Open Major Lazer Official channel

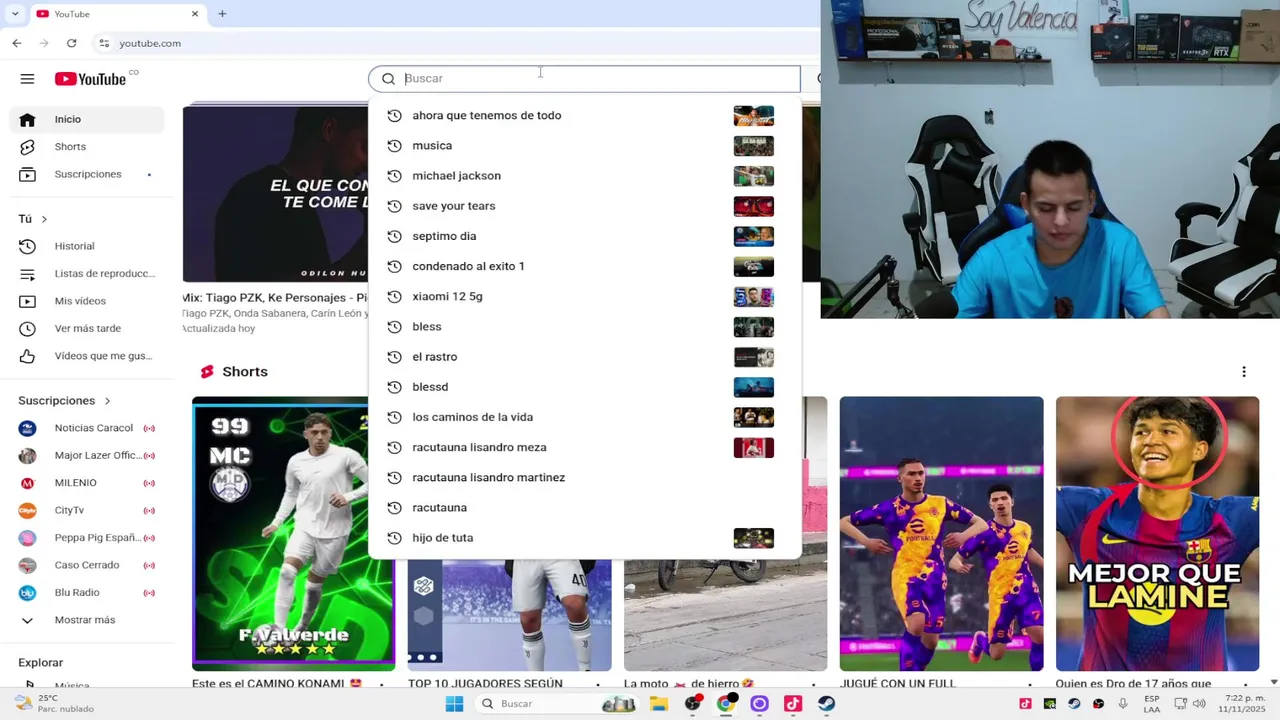pyautogui.click(x=88, y=455)
